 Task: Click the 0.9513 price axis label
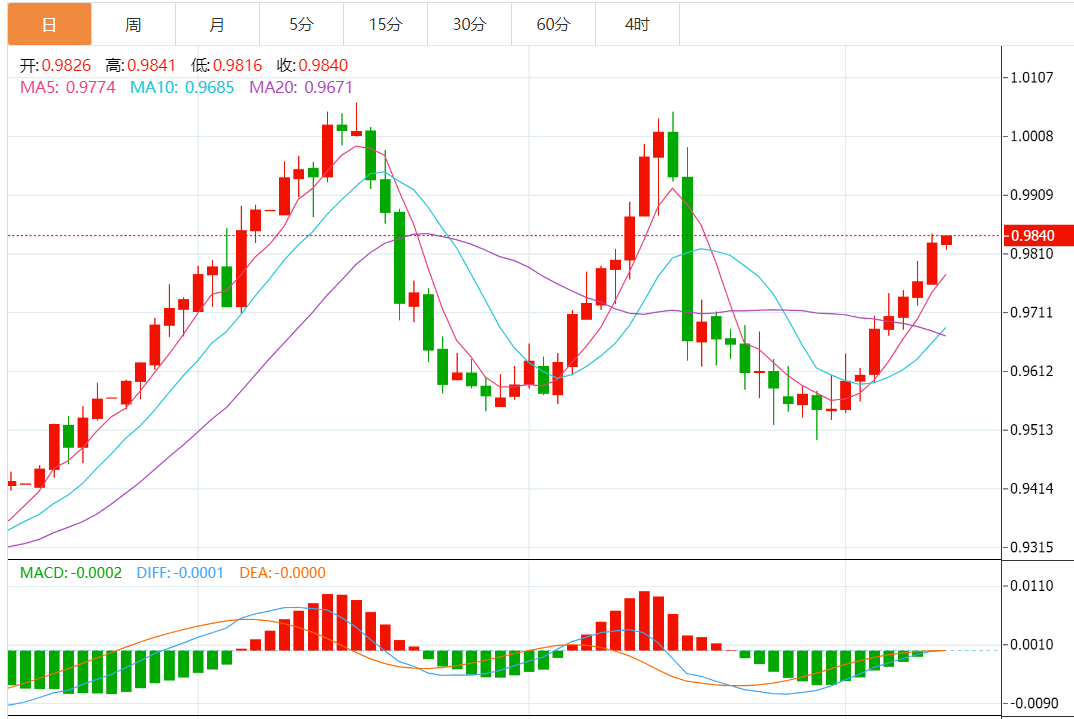tap(1032, 430)
